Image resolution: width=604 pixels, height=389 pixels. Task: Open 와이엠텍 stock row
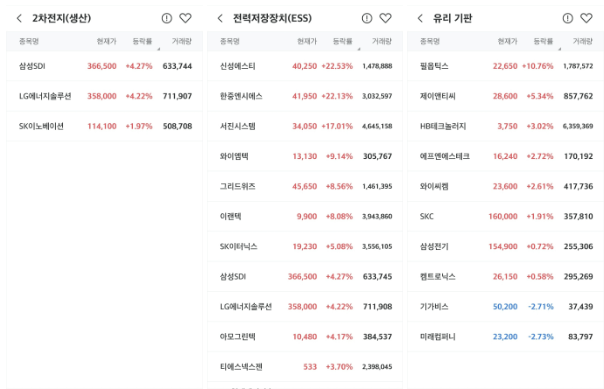pos(305,156)
